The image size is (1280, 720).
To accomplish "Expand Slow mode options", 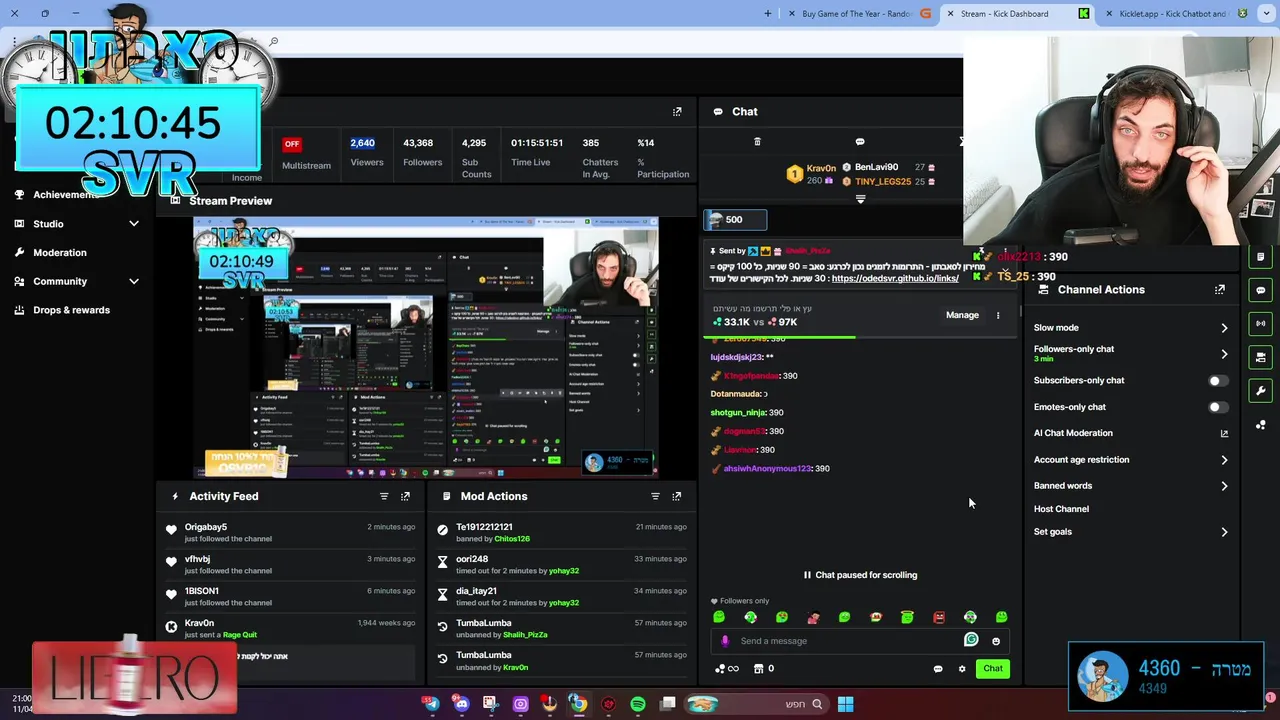I will (1224, 328).
